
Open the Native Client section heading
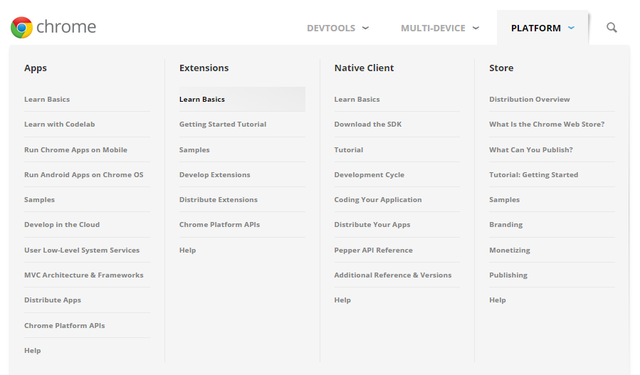[x=364, y=68]
